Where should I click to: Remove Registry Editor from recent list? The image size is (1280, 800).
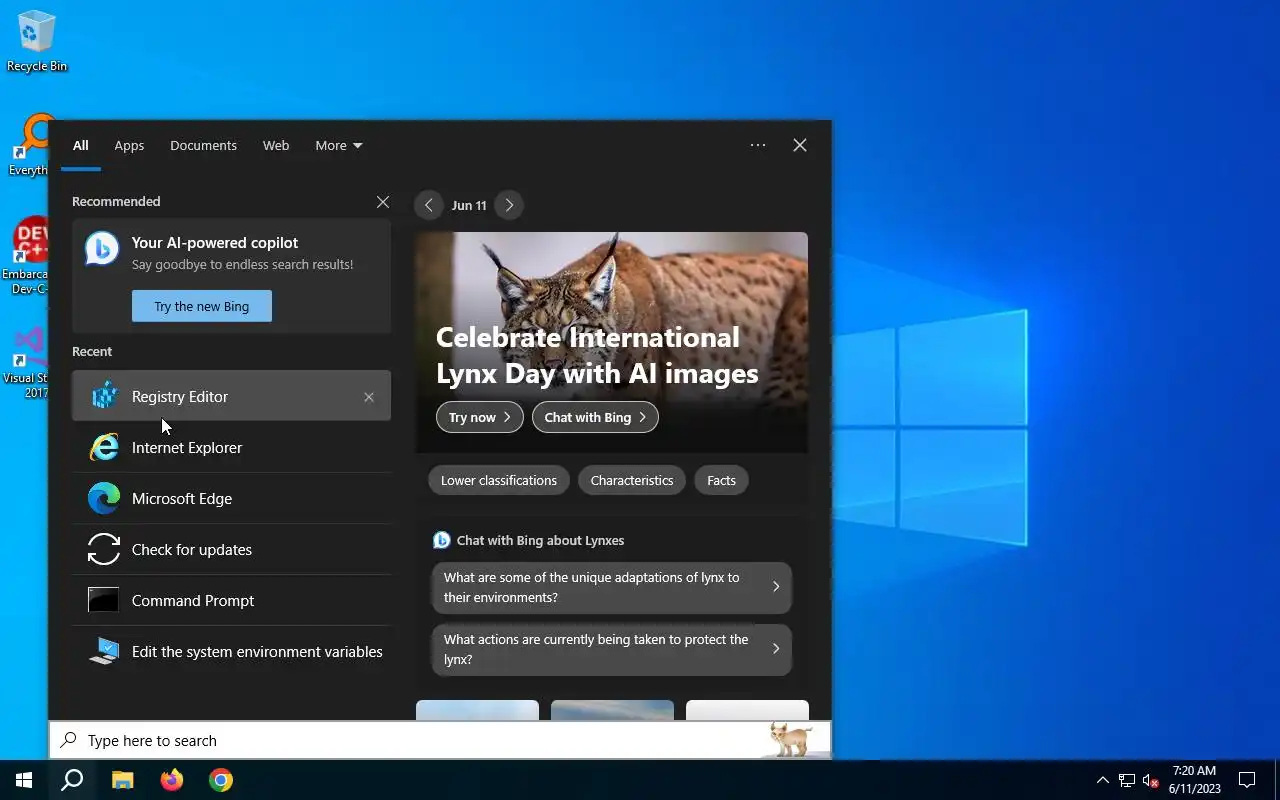click(369, 397)
